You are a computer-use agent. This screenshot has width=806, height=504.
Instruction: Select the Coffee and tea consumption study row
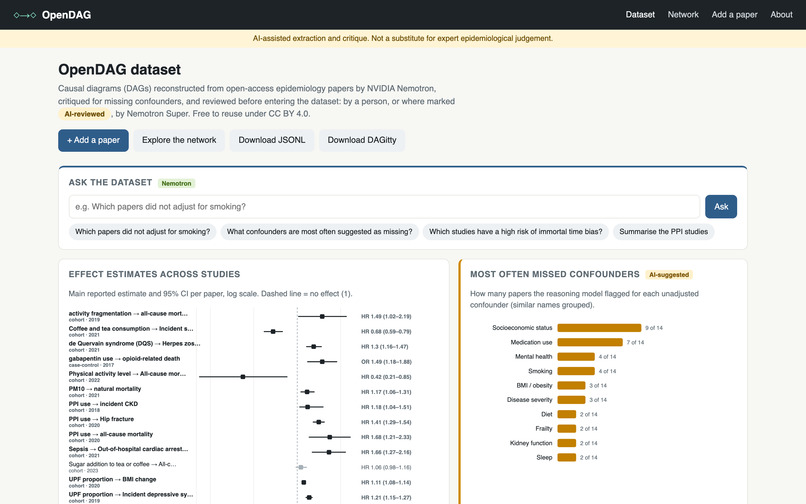click(x=240, y=331)
